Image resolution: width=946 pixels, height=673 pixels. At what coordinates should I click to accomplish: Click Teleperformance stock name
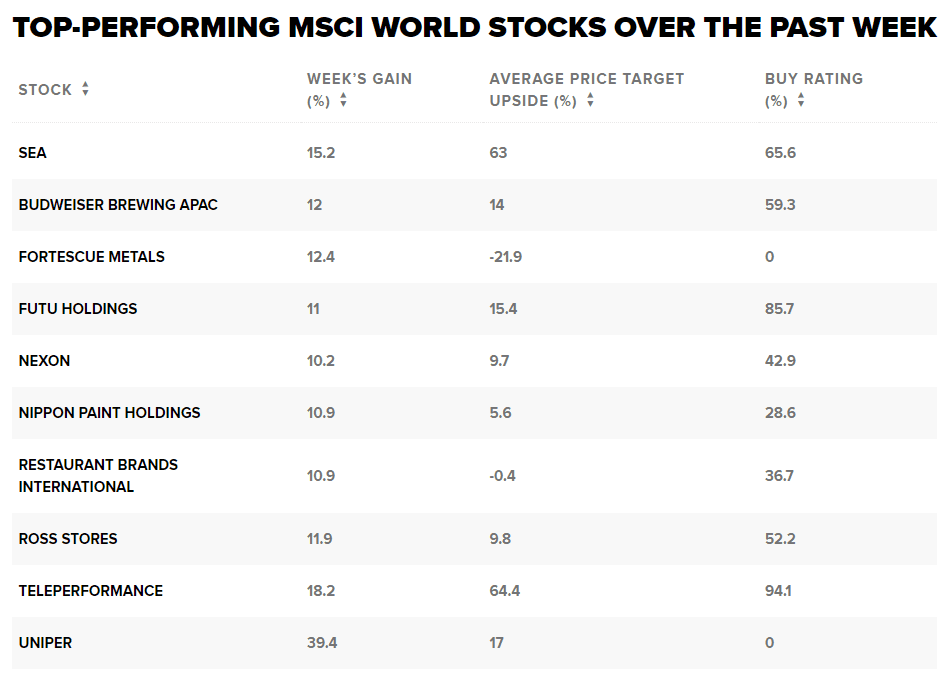click(90, 591)
